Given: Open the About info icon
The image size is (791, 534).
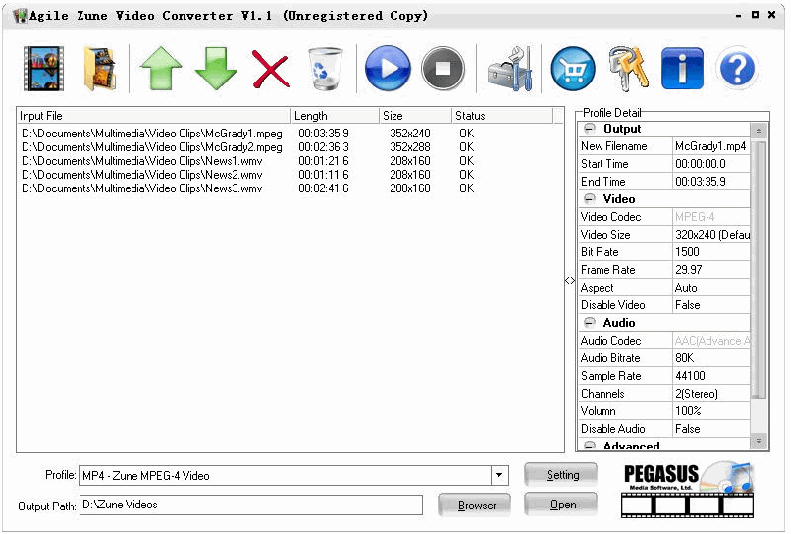Looking at the screenshot, I should point(682,68).
